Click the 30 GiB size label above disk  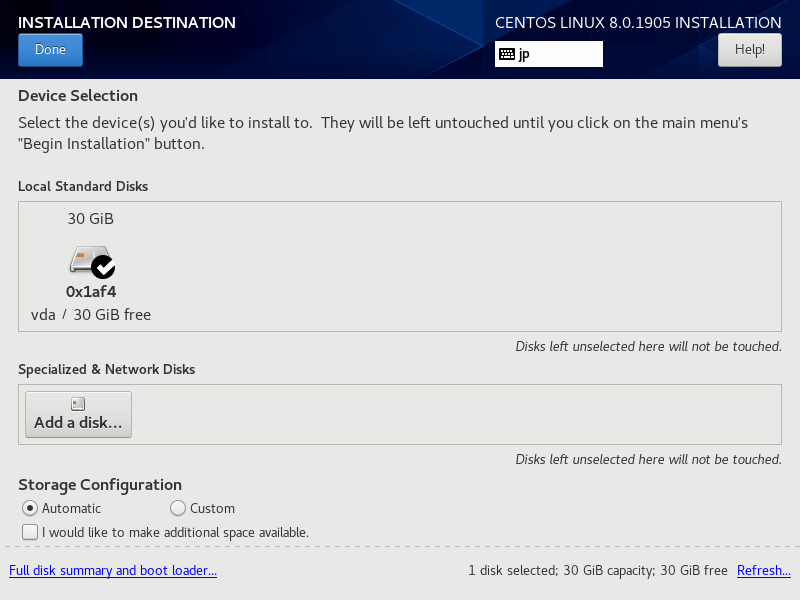pyautogui.click(x=90, y=219)
